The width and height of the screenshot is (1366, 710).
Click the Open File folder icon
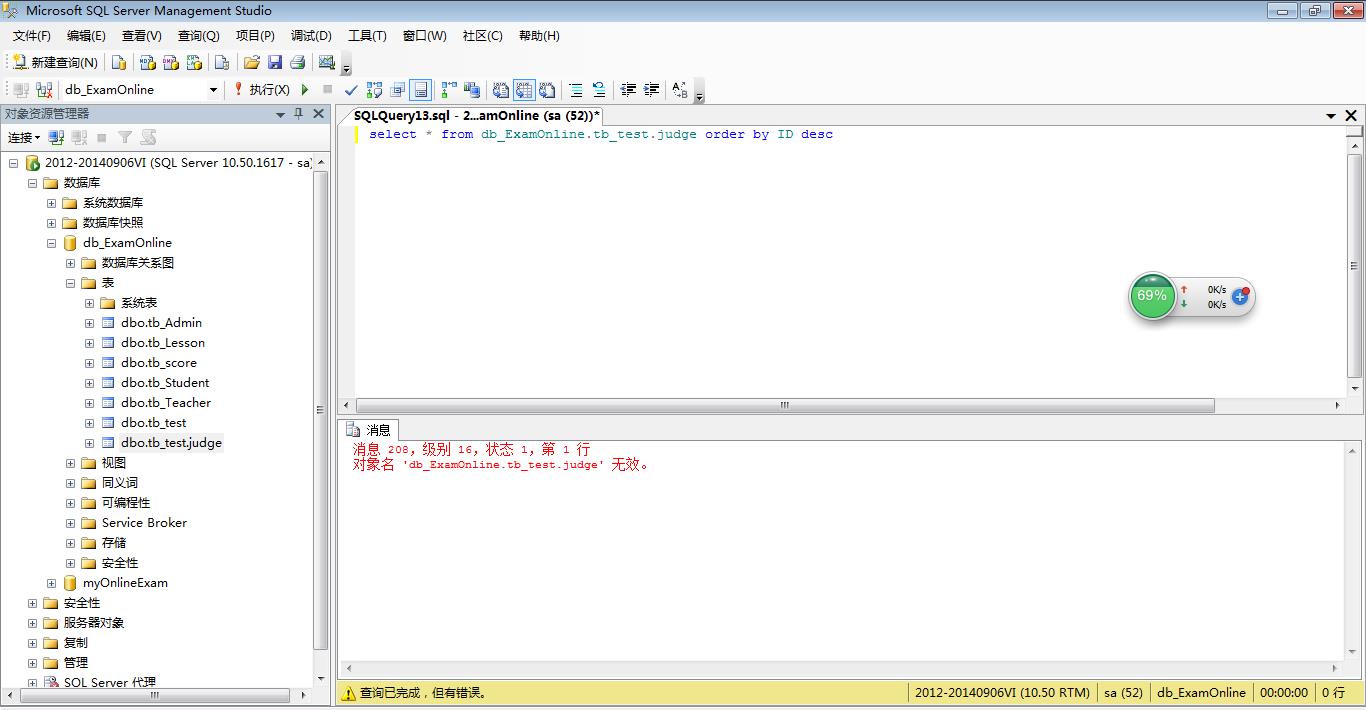[252, 62]
